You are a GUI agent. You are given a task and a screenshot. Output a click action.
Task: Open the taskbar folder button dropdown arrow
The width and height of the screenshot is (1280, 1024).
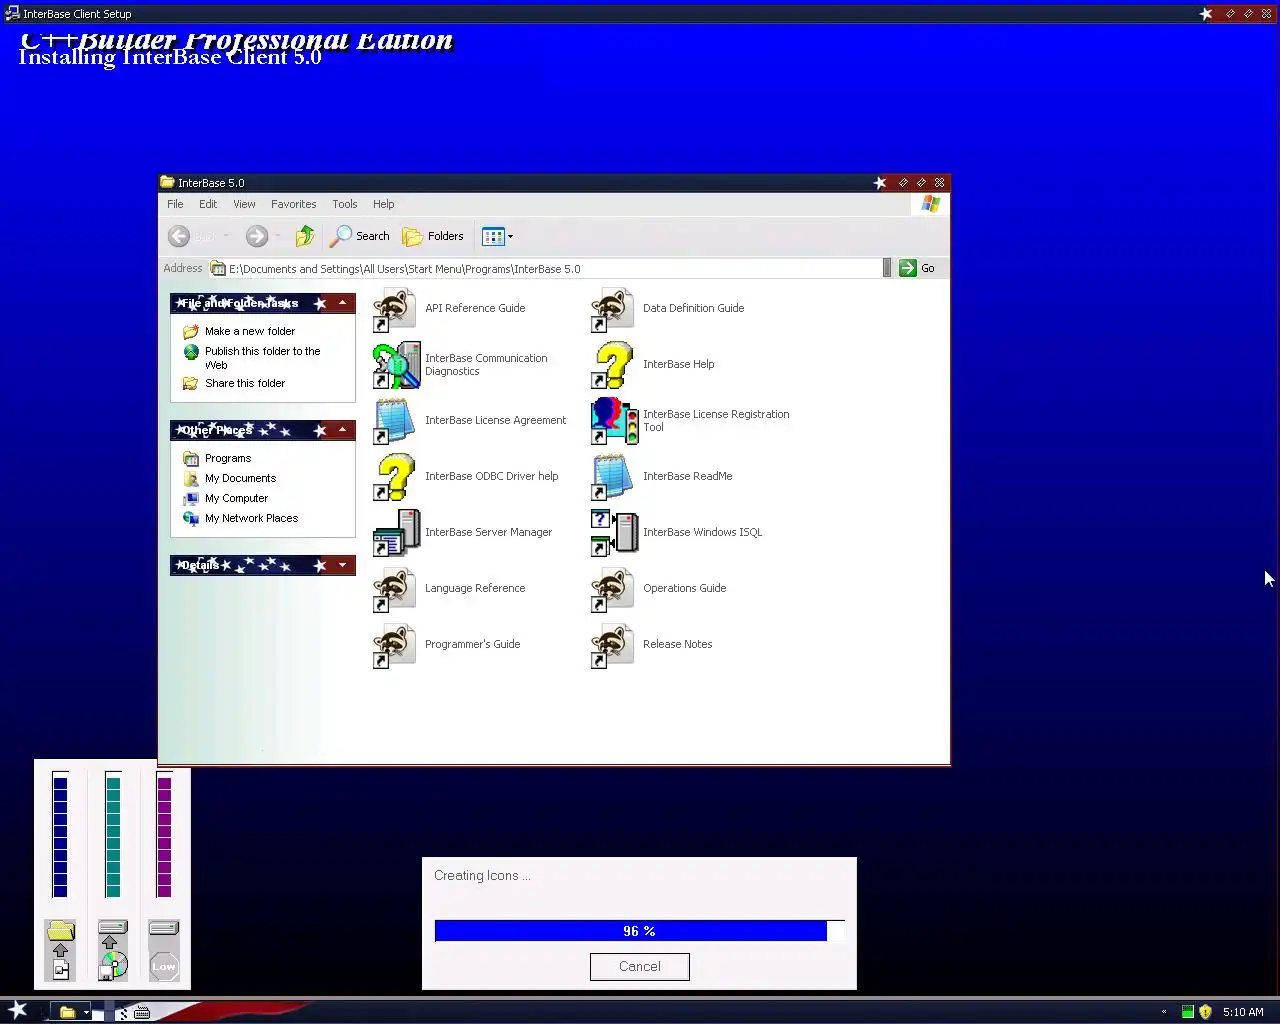pos(86,1012)
